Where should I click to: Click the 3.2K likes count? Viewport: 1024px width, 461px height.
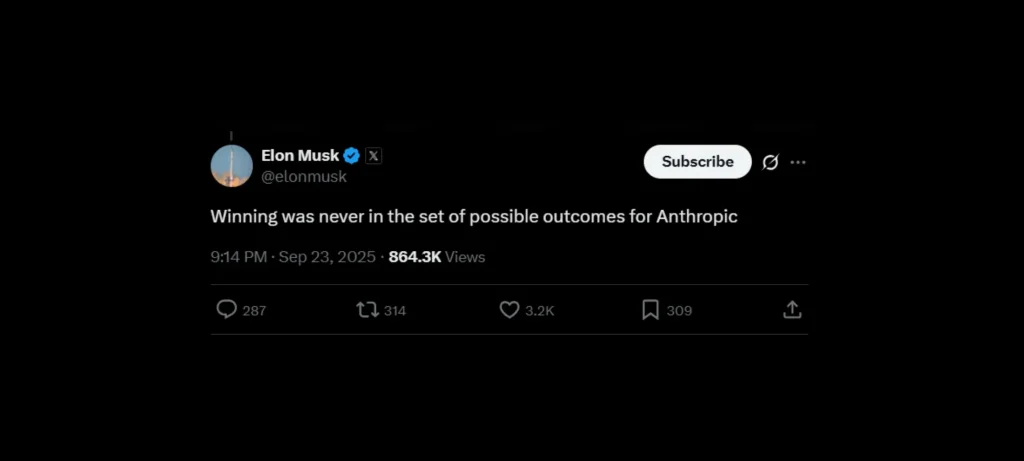tap(540, 311)
